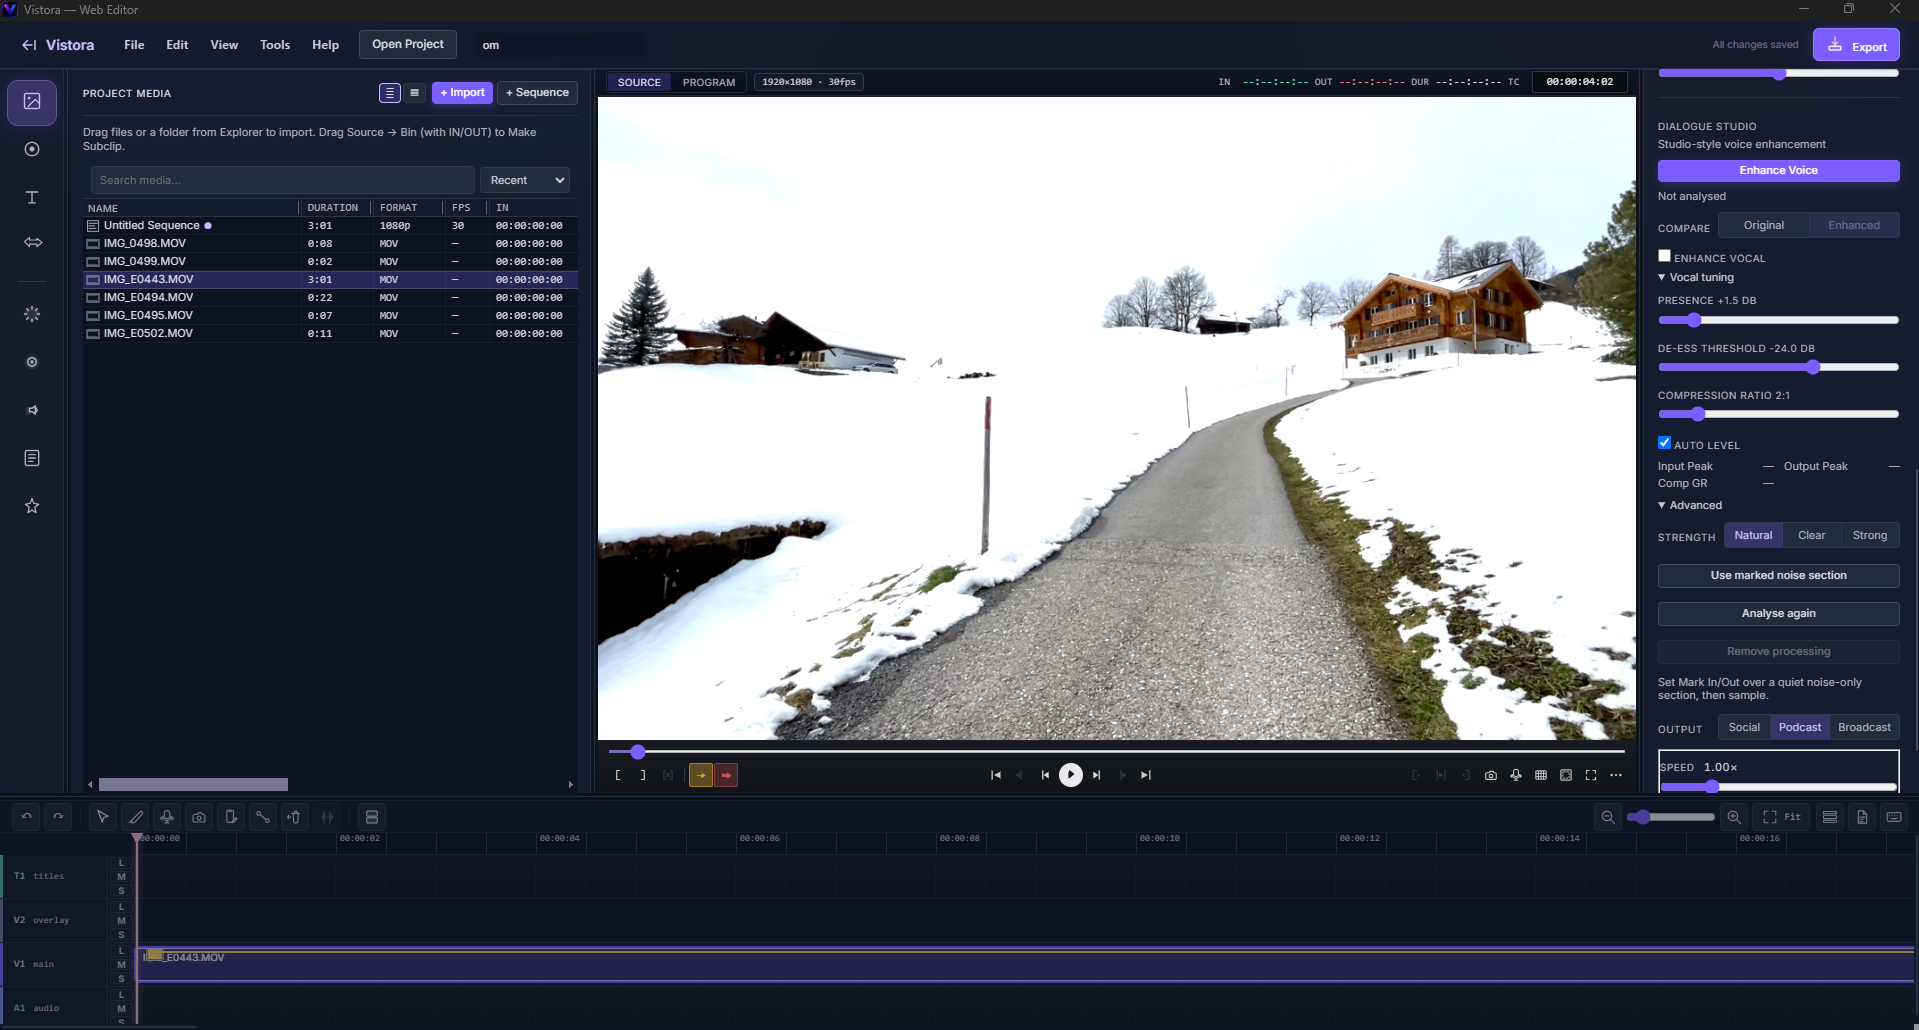This screenshot has height=1030, width=1919.
Task: Set strength to Clear
Action: click(1811, 536)
